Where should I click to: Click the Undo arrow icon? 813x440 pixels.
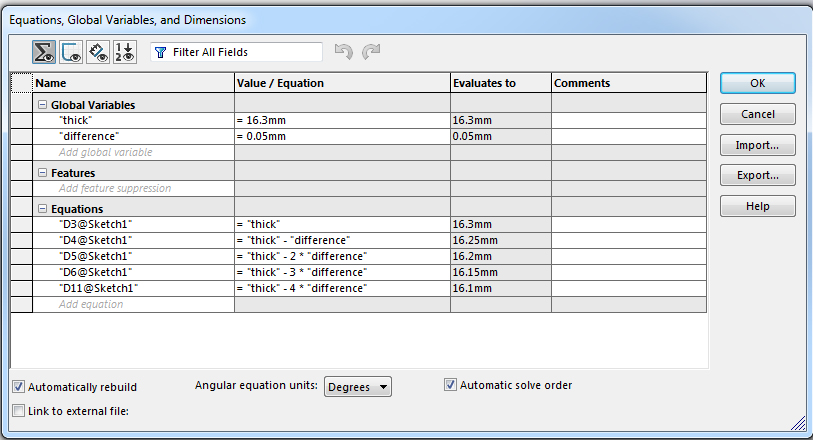click(343, 51)
